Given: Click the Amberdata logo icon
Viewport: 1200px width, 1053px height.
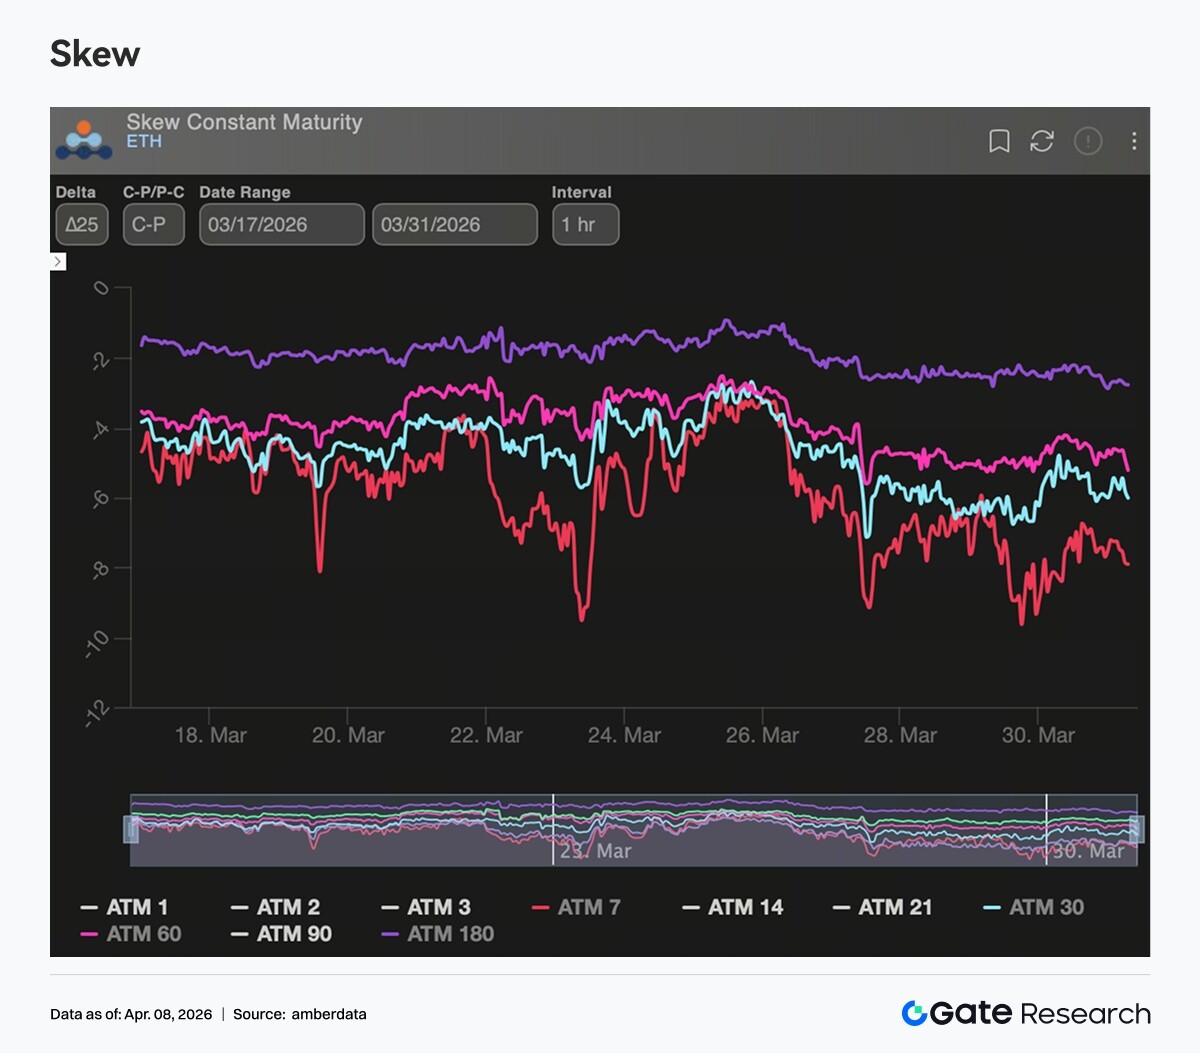Looking at the screenshot, I should click(x=84, y=141).
